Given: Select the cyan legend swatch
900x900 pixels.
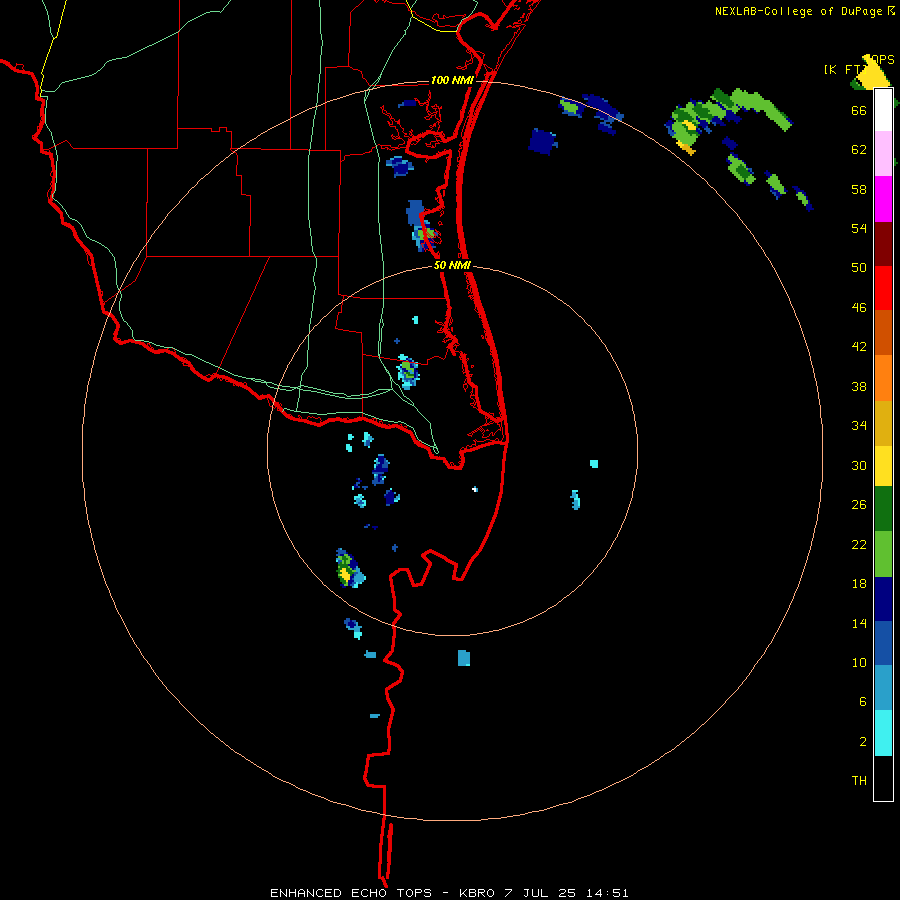Looking at the screenshot, I should [x=883, y=733].
